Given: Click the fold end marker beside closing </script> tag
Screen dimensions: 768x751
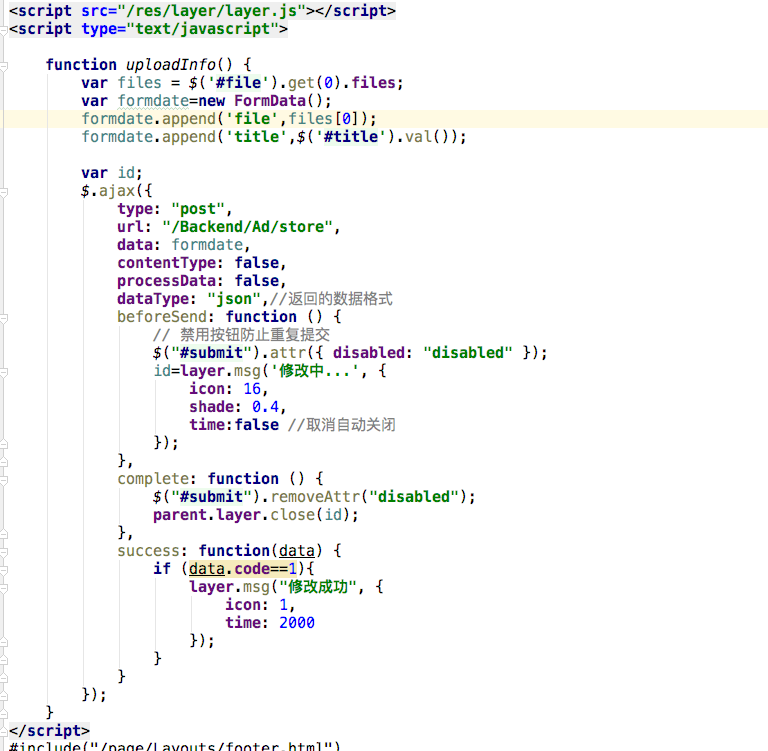Looking at the screenshot, I should (x=3, y=732).
